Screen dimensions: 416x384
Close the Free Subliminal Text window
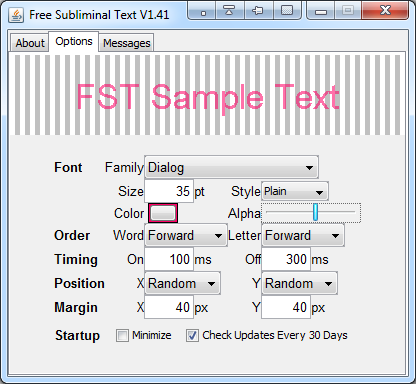pyautogui.click(x=385, y=11)
